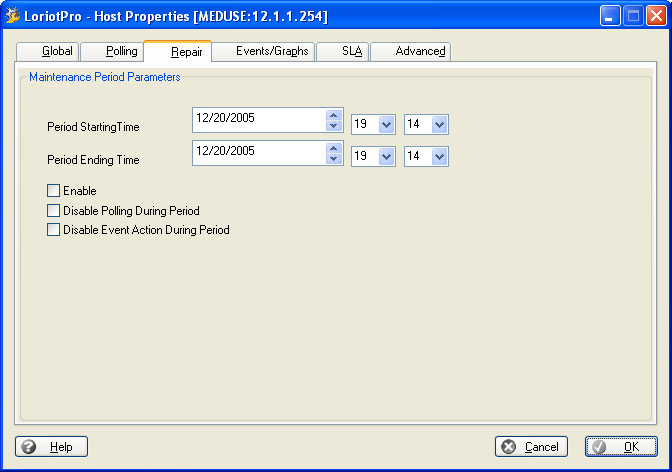Image resolution: width=672 pixels, height=472 pixels.
Task: Cancel the Host Properties dialog
Action: tap(531, 447)
